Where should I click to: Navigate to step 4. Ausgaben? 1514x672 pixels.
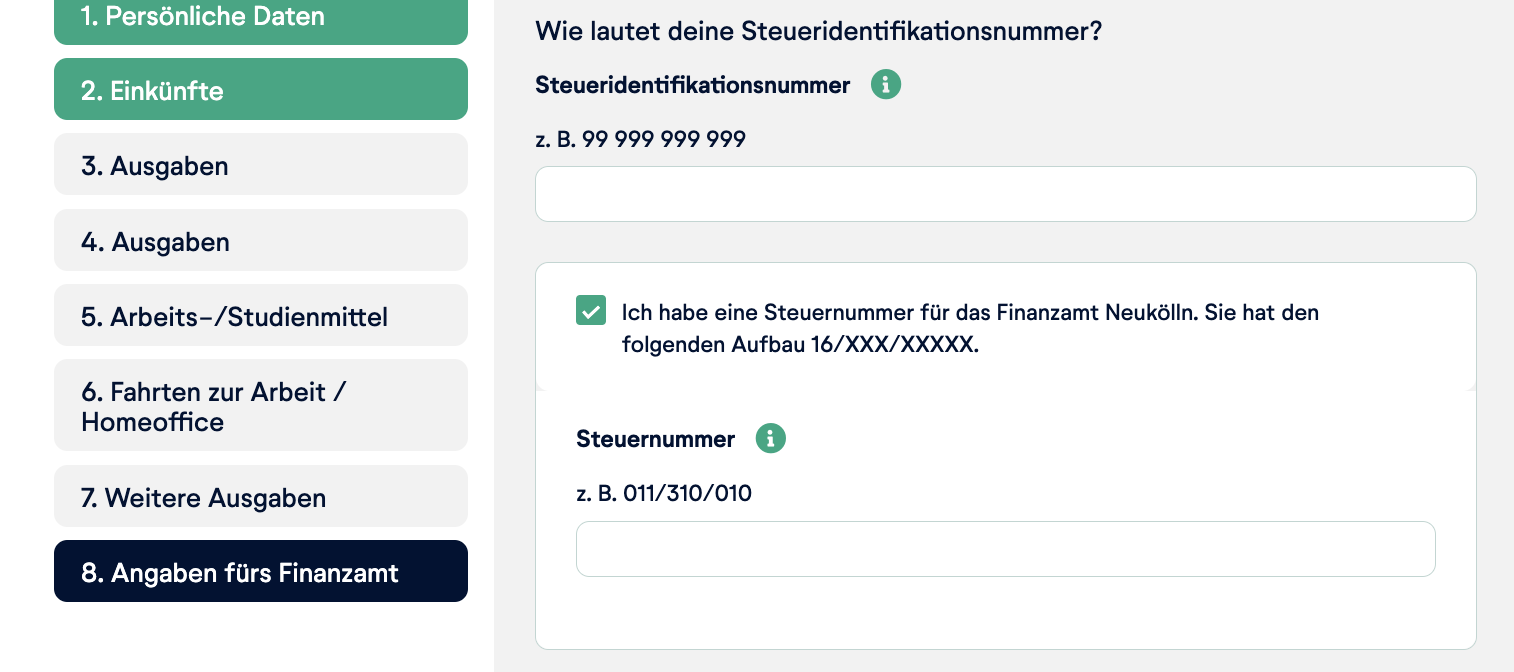click(x=260, y=241)
